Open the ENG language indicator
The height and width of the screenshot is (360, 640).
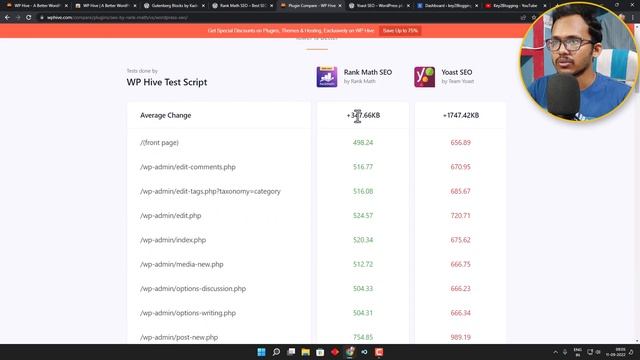(x=578, y=352)
